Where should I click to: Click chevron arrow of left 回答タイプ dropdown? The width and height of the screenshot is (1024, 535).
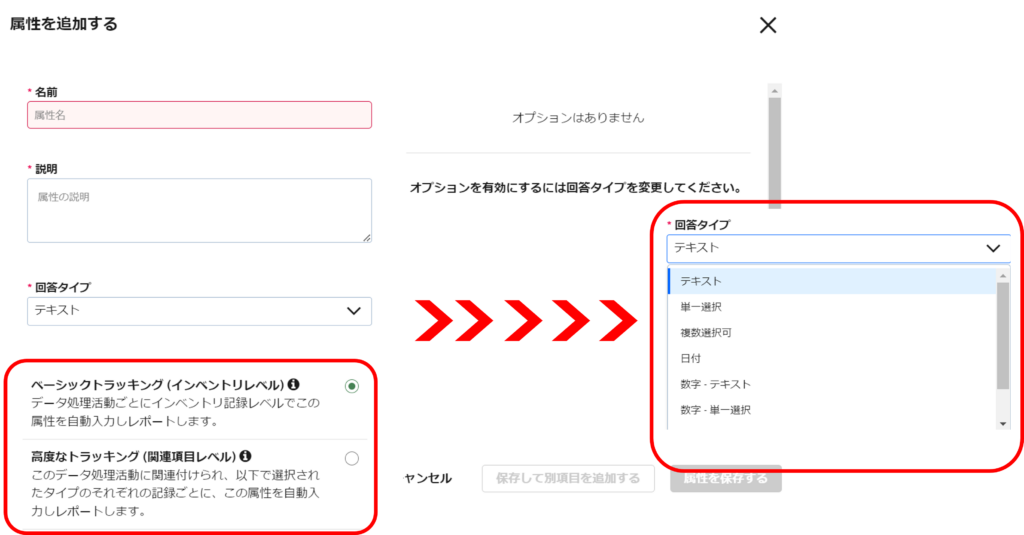pyautogui.click(x=354, y=311)
